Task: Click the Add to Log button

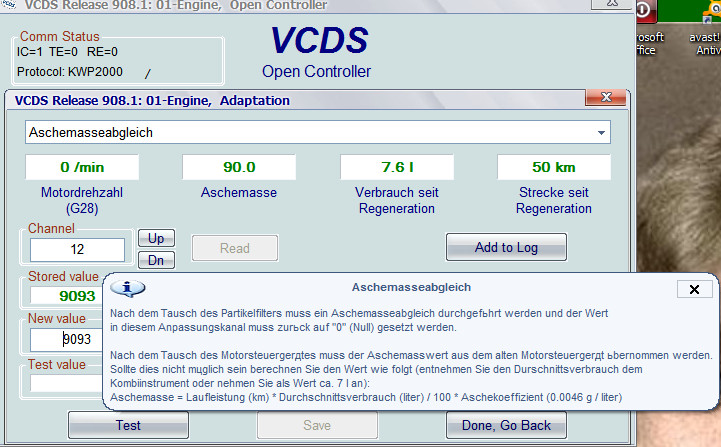Action: click(506, 247)
